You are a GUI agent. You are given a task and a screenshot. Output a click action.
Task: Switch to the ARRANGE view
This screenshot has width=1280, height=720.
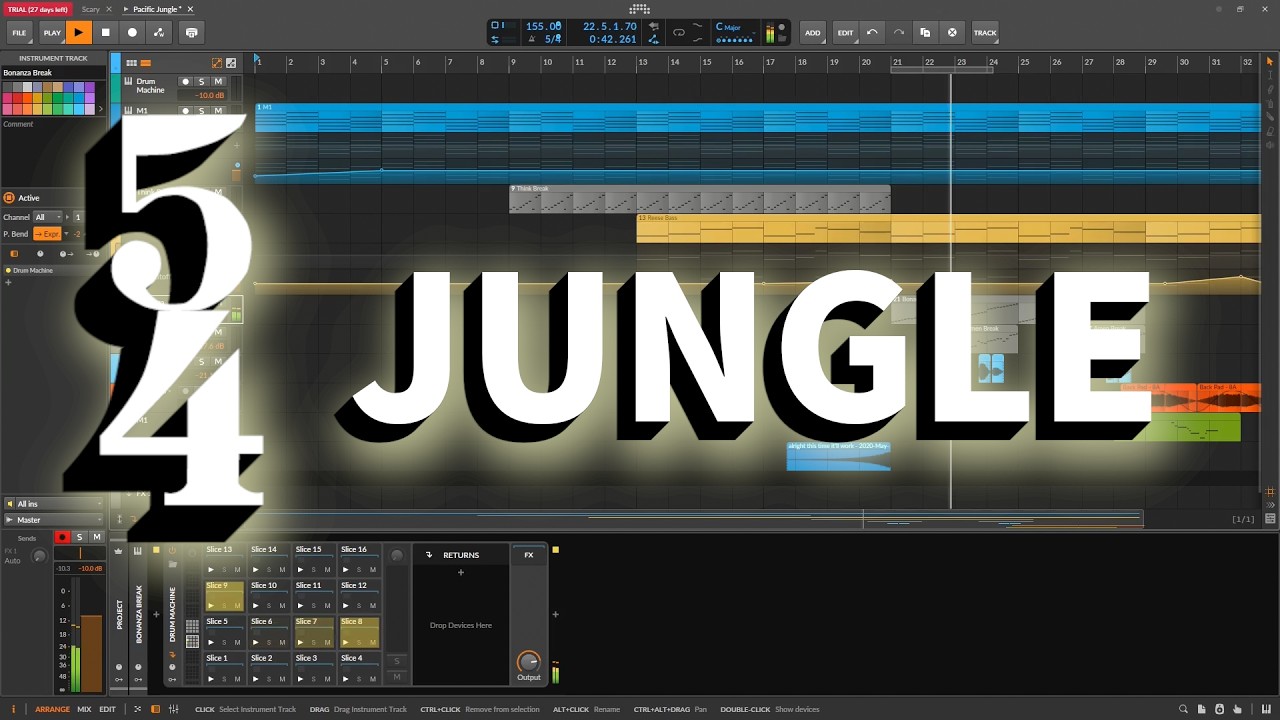point(53,709)
